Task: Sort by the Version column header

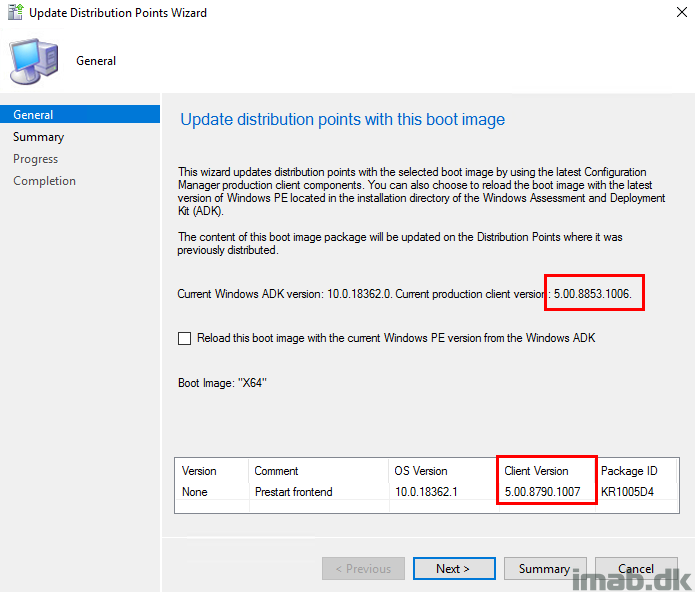Action: point(199,471)
